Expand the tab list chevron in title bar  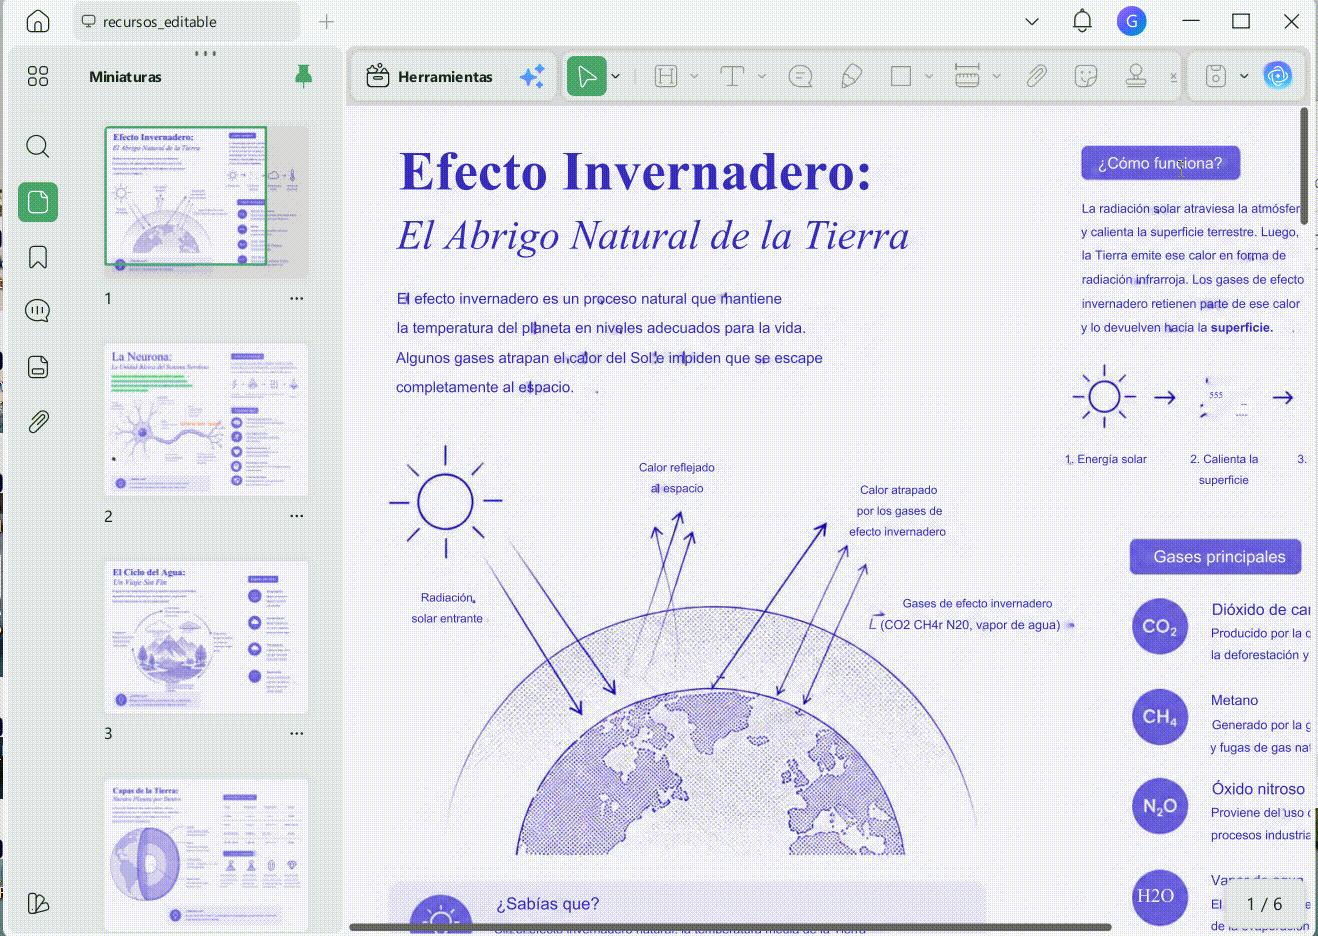click(x=1032, y=21)
